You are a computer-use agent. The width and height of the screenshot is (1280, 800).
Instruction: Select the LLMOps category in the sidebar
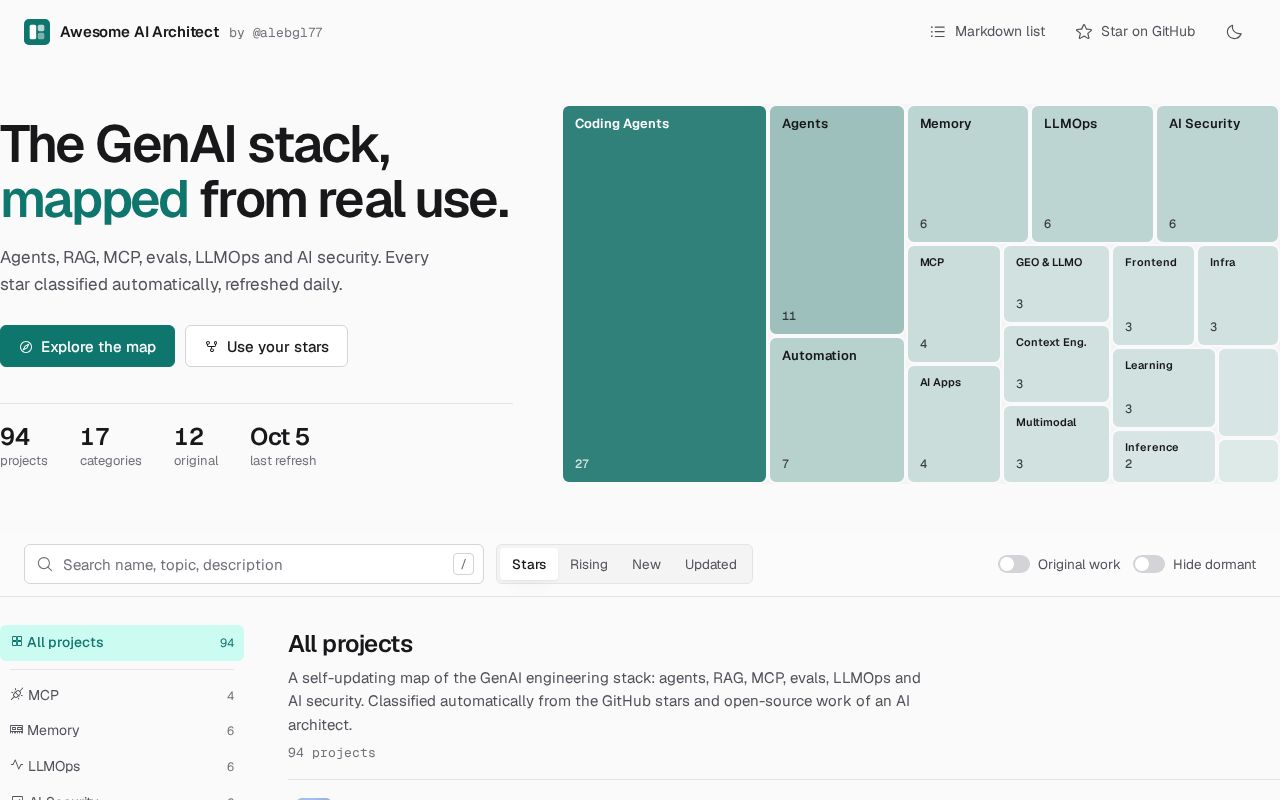click(x=122, y=767)
